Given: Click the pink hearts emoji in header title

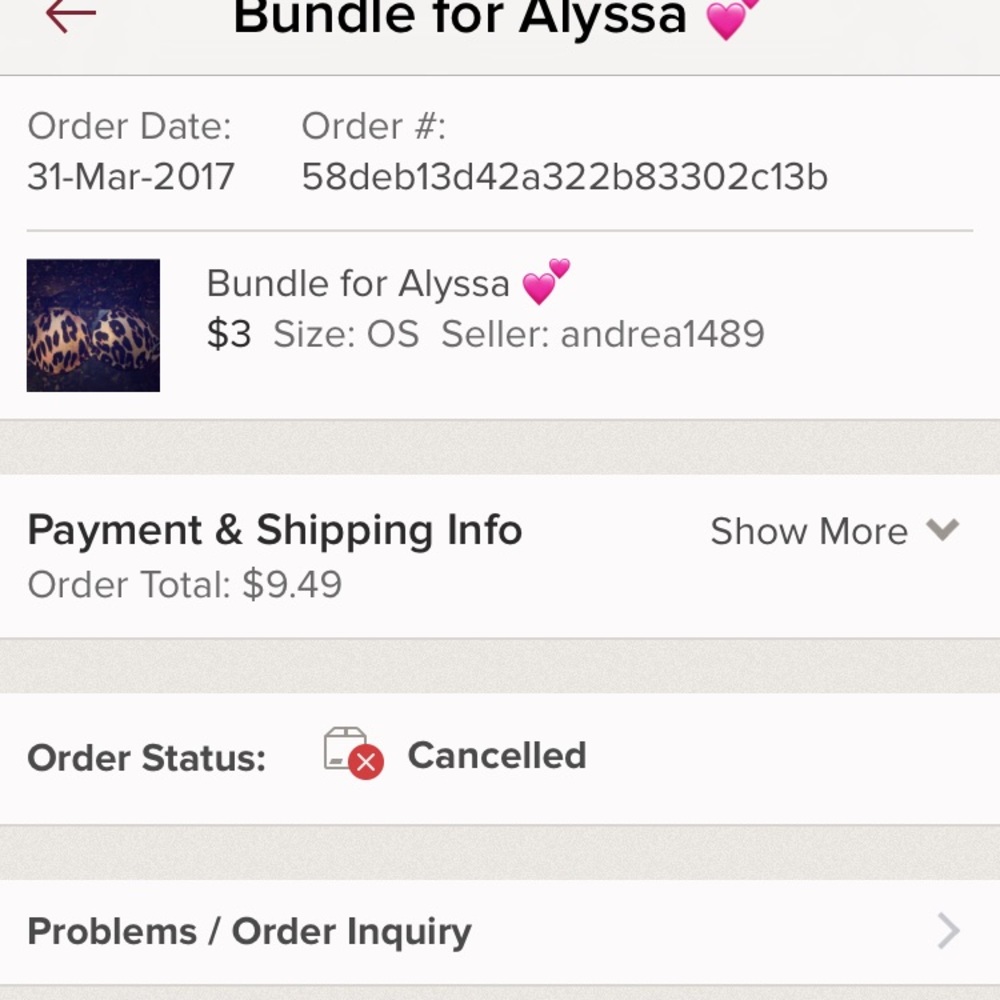Looking at the screenshot, I should pos(732,16).
